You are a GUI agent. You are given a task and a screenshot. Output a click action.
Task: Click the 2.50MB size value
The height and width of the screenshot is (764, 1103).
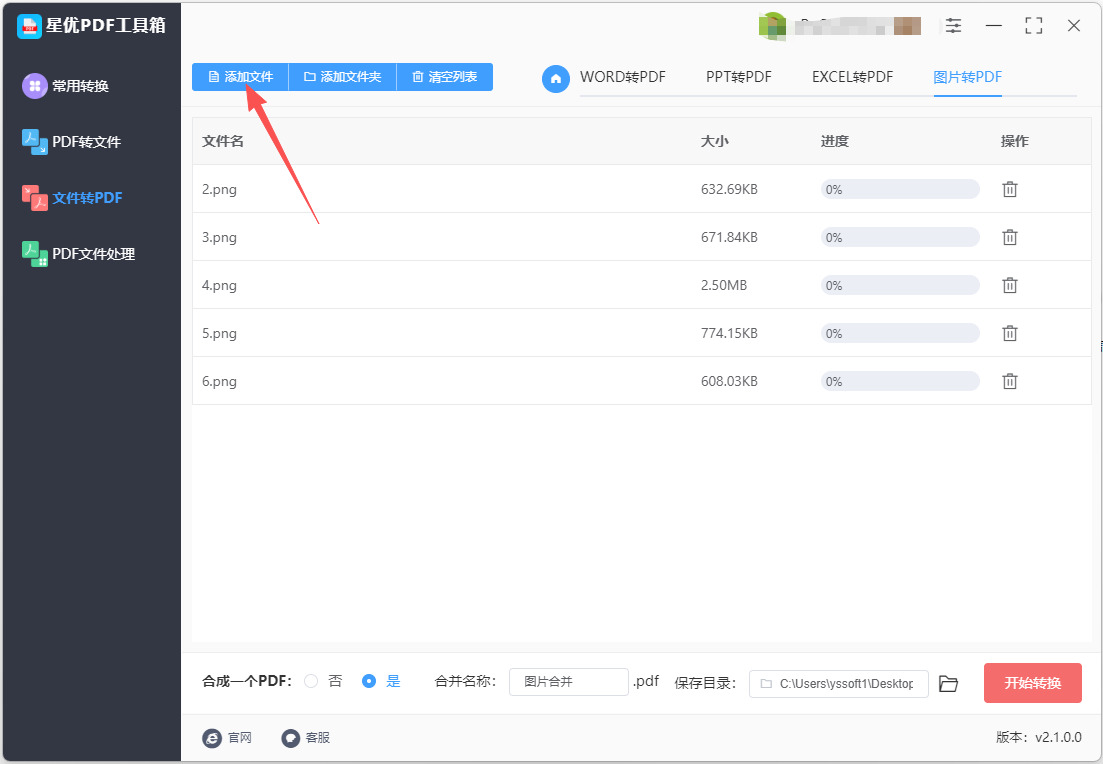(724, 285)
